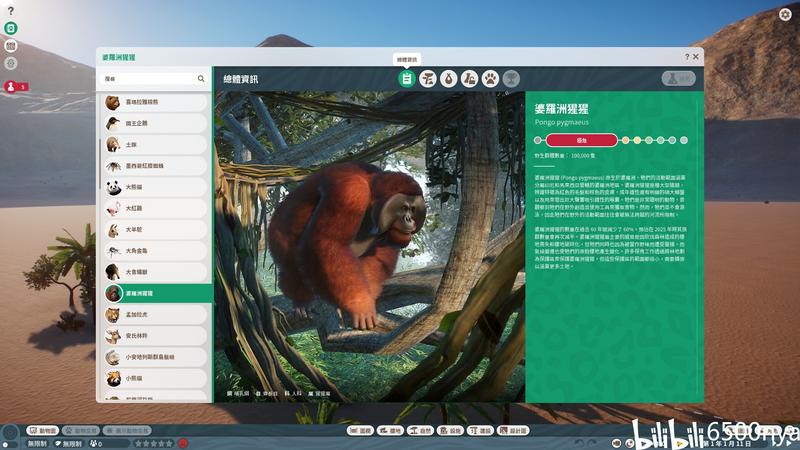Click the redo arrow in bottom bar

592,443
